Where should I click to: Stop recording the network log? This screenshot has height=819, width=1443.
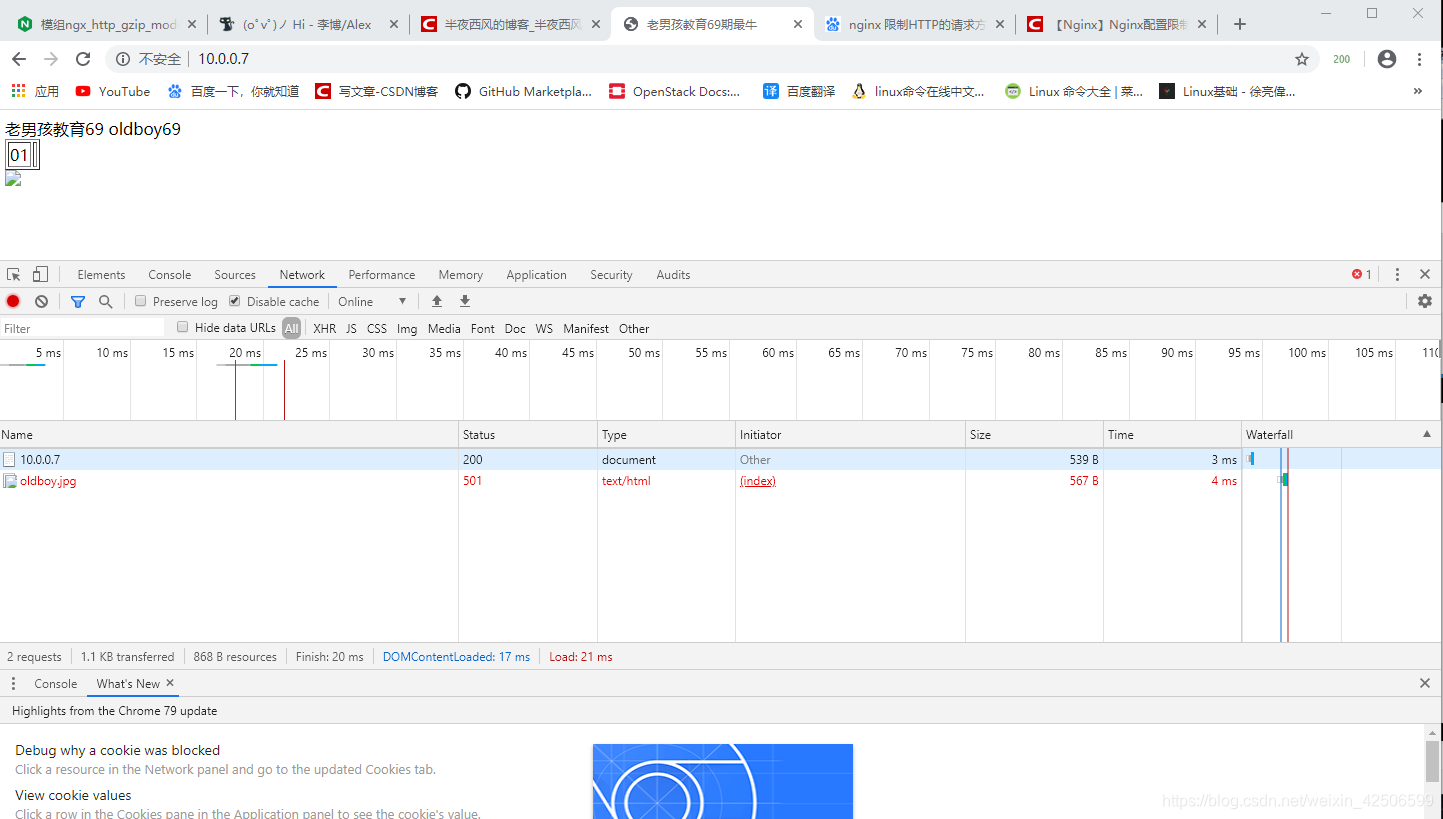pyautogui.click(x=13, y=301)
